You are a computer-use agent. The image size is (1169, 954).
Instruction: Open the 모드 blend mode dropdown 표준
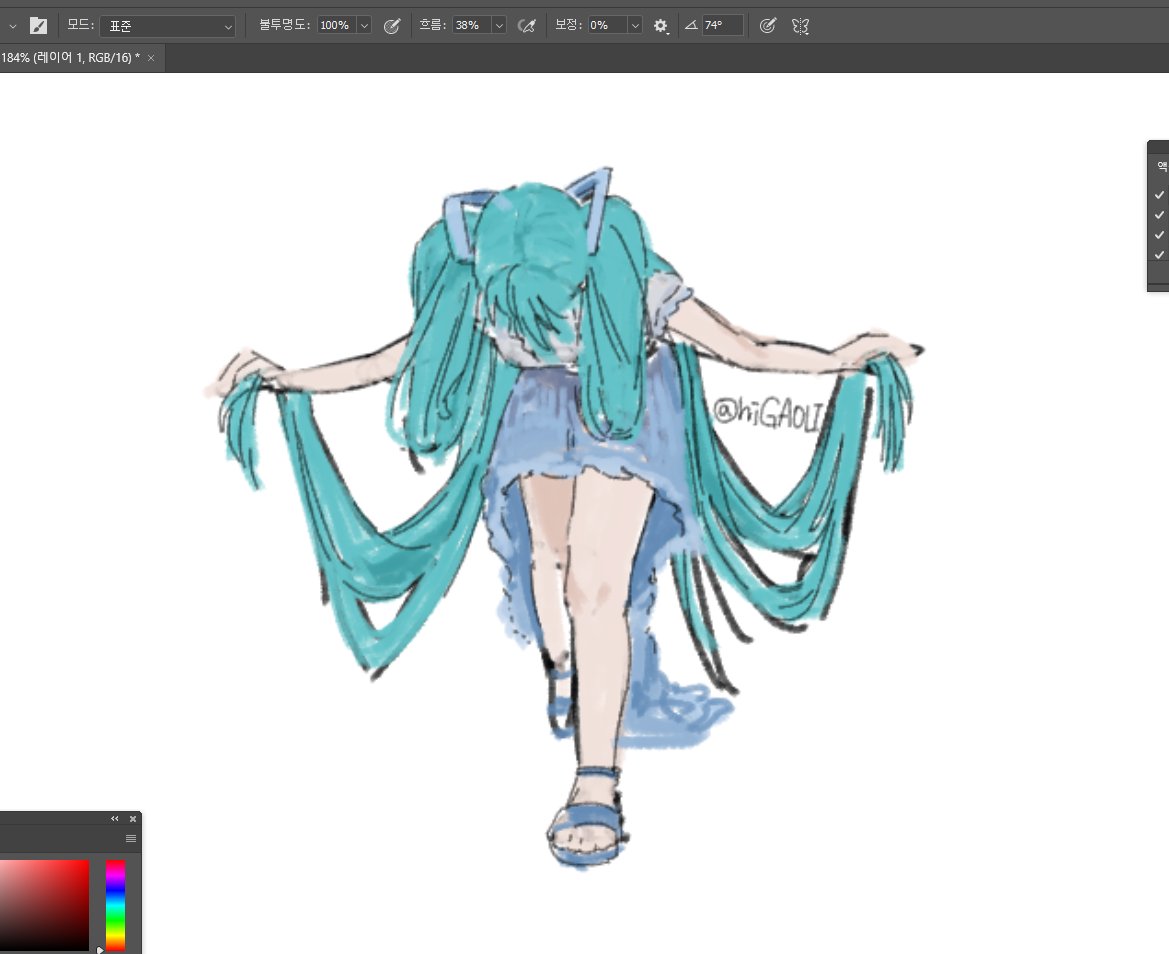168,26
